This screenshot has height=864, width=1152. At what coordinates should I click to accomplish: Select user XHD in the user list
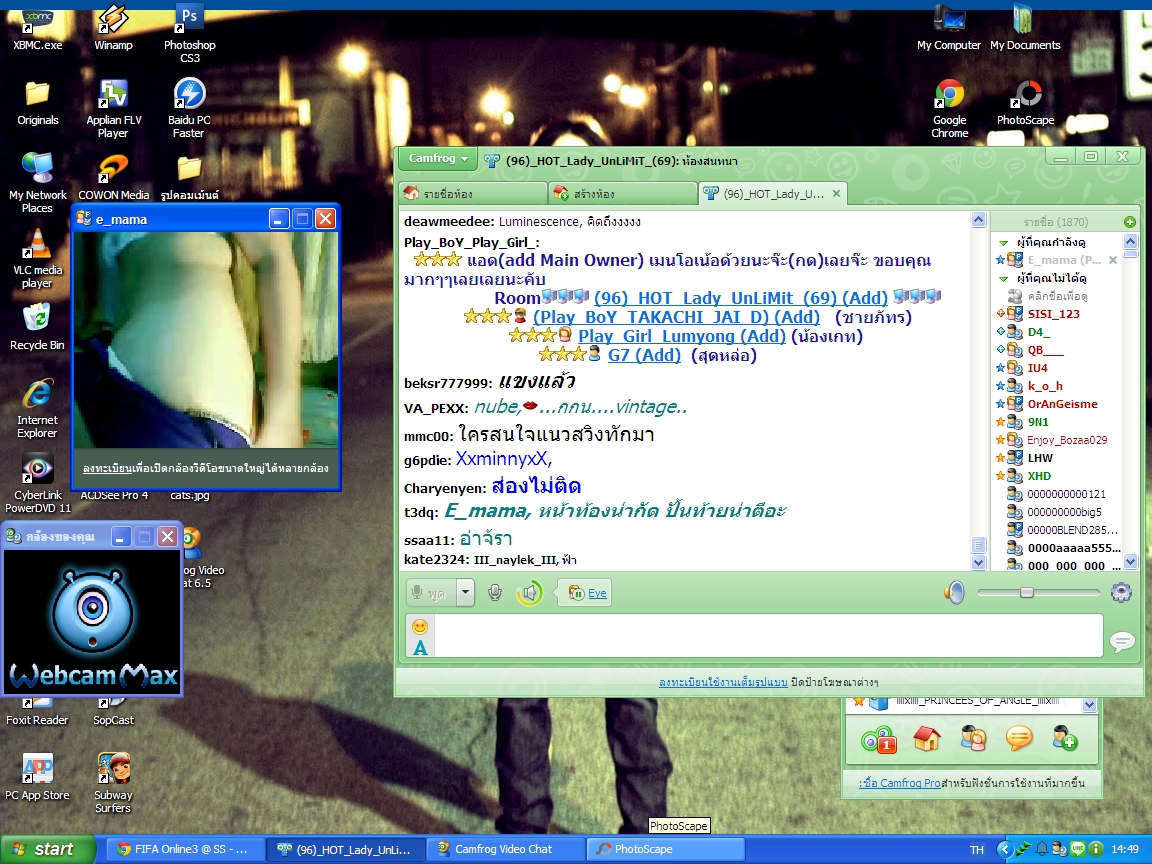[x=1039, y=476]
